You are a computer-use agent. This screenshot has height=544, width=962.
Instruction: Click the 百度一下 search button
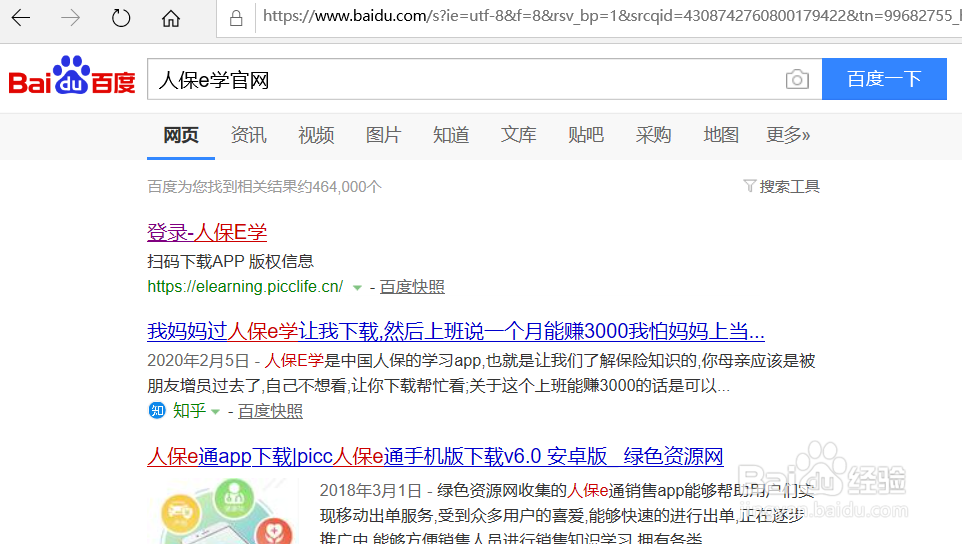(x=884, y=79)
